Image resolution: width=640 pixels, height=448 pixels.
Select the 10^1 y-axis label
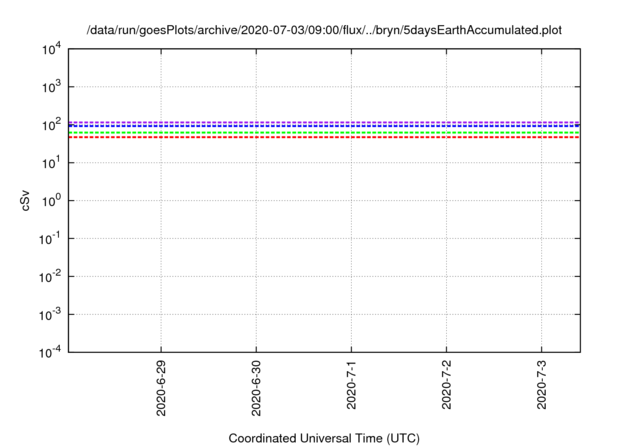(x=52, y=162)
